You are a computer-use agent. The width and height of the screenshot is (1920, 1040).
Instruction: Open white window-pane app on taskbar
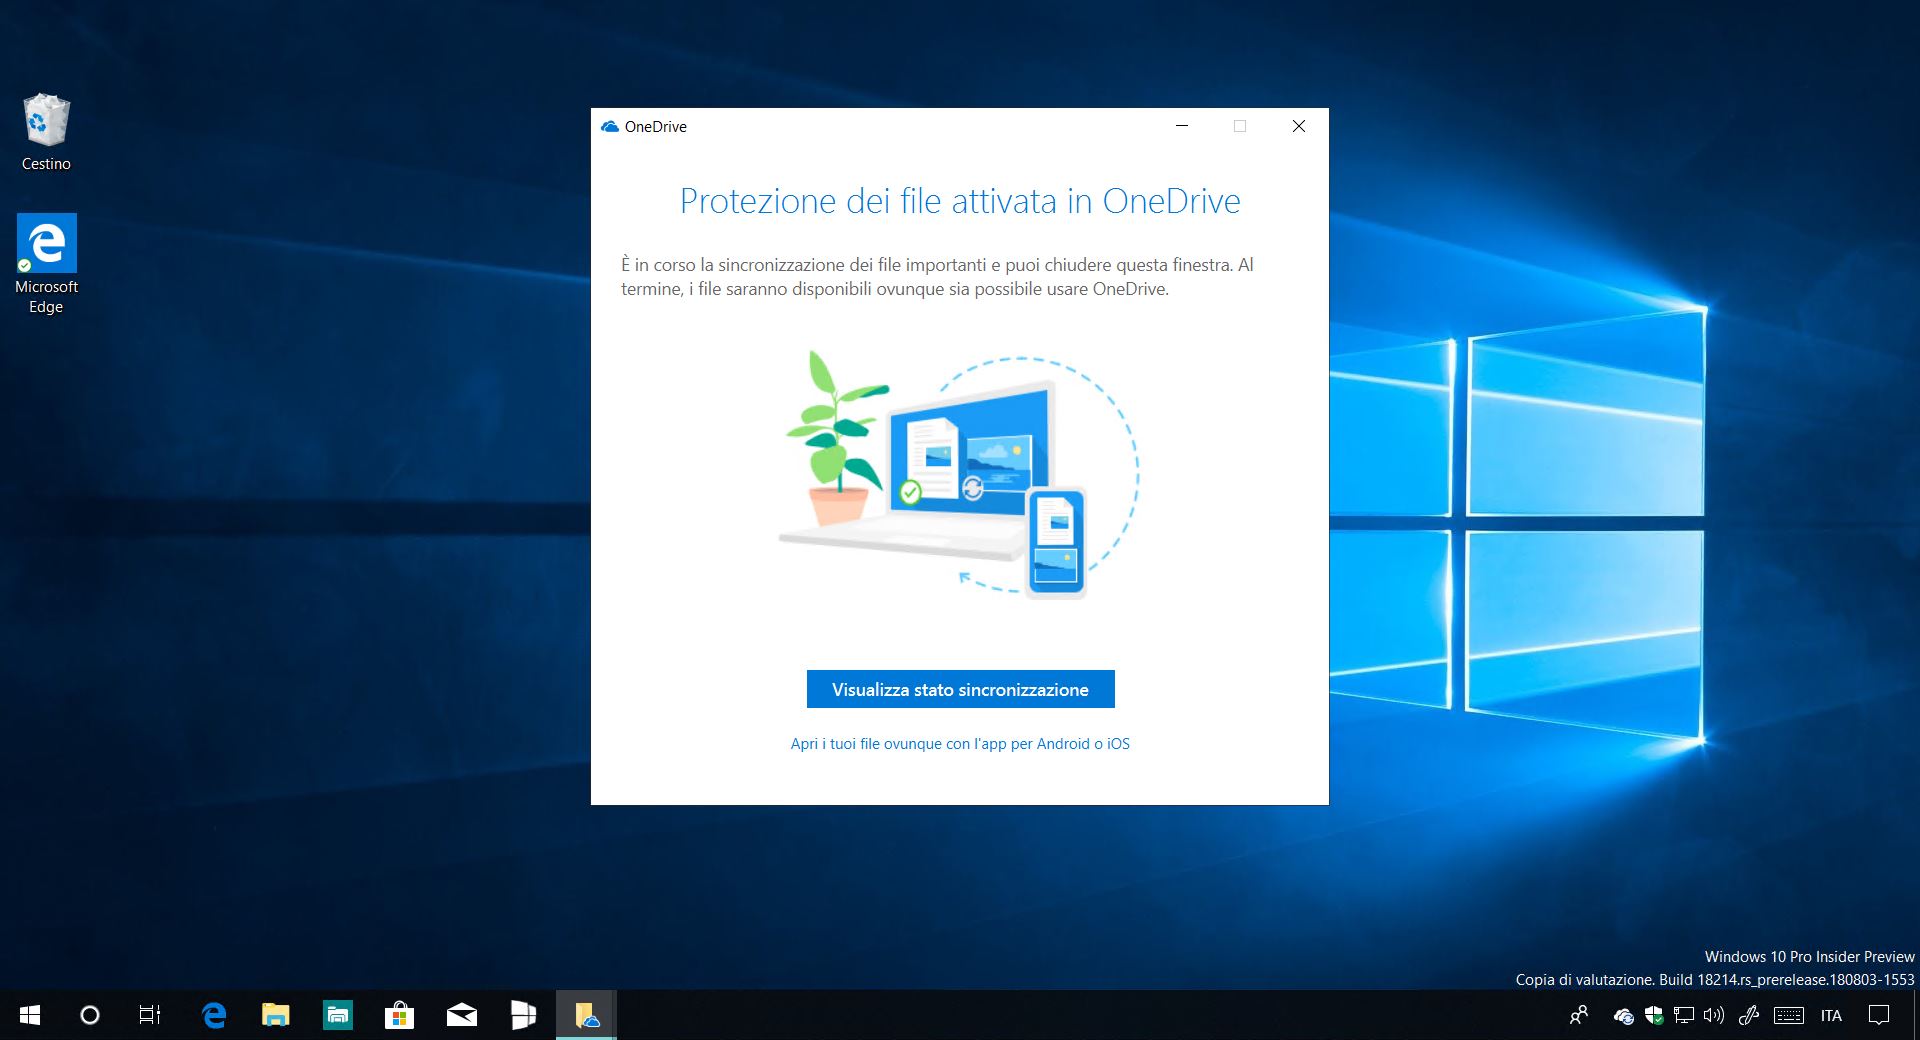[523, 1015]
